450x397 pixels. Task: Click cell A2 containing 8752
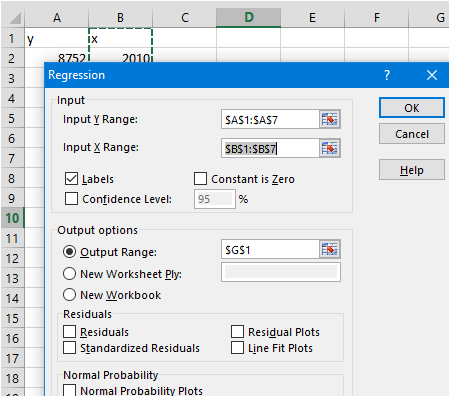[x=57, y=55]
